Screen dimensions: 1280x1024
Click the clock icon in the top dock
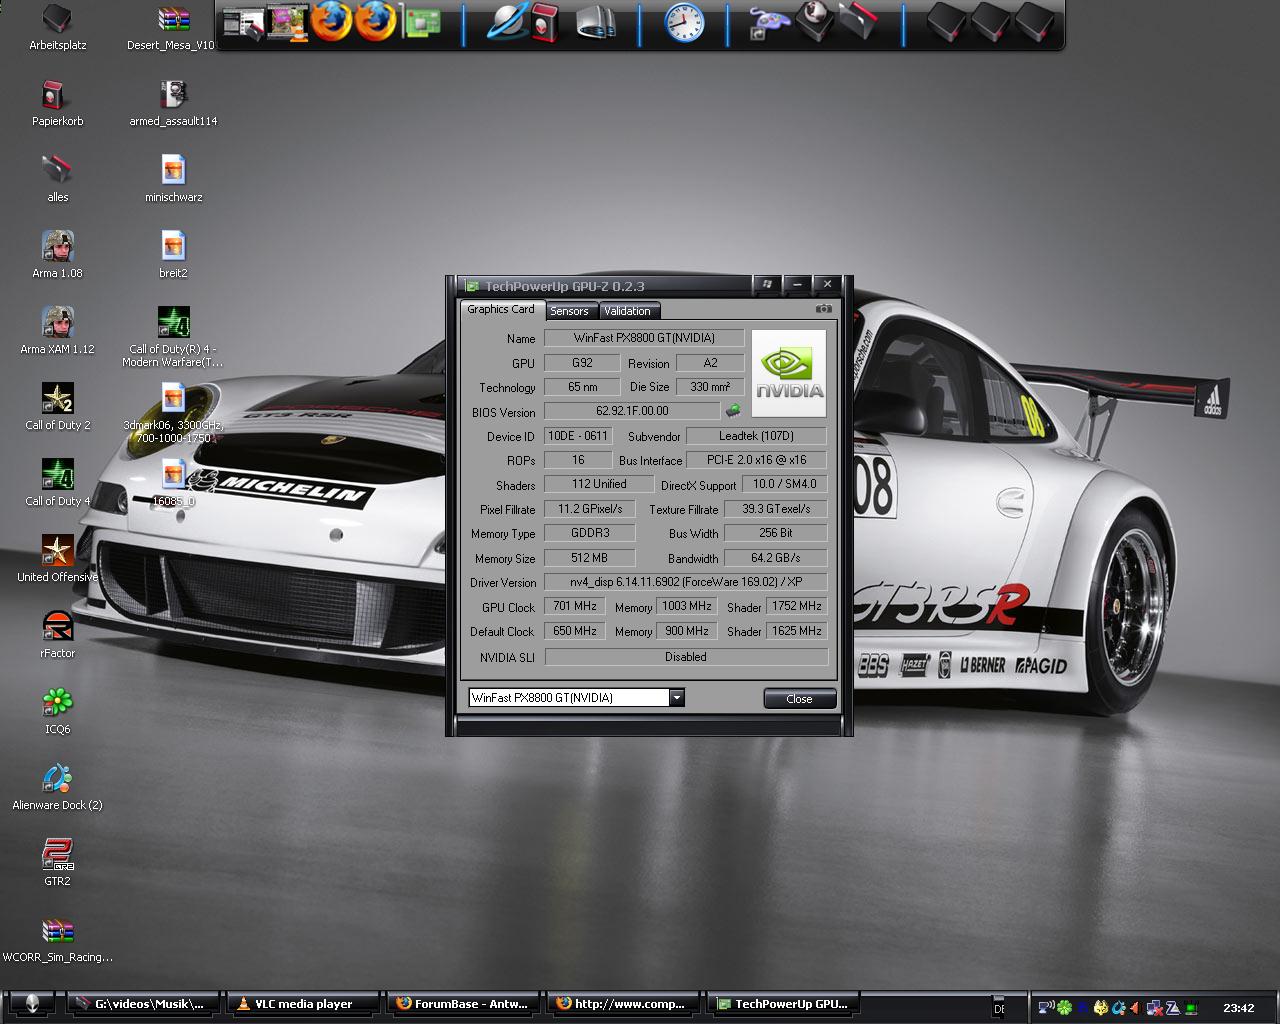point(684,22)
